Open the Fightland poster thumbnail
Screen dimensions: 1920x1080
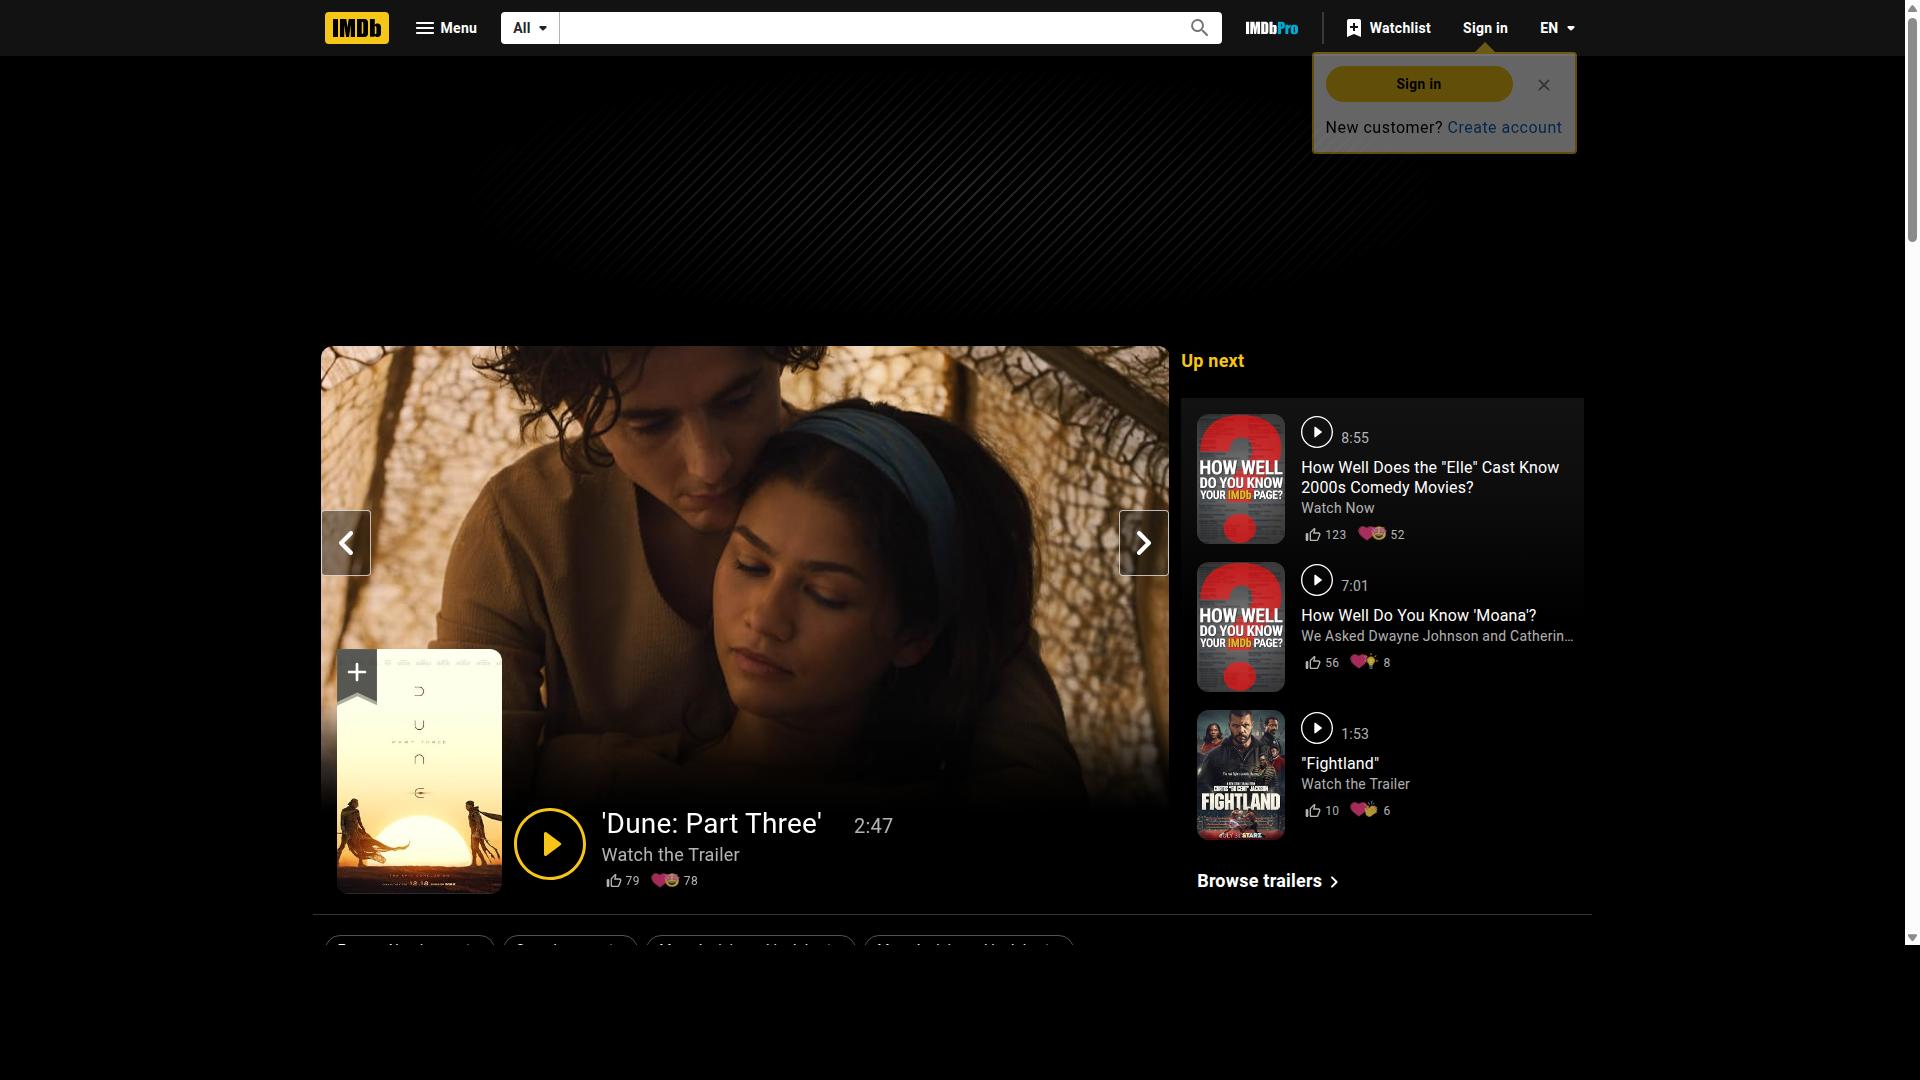coord(1241,775)
